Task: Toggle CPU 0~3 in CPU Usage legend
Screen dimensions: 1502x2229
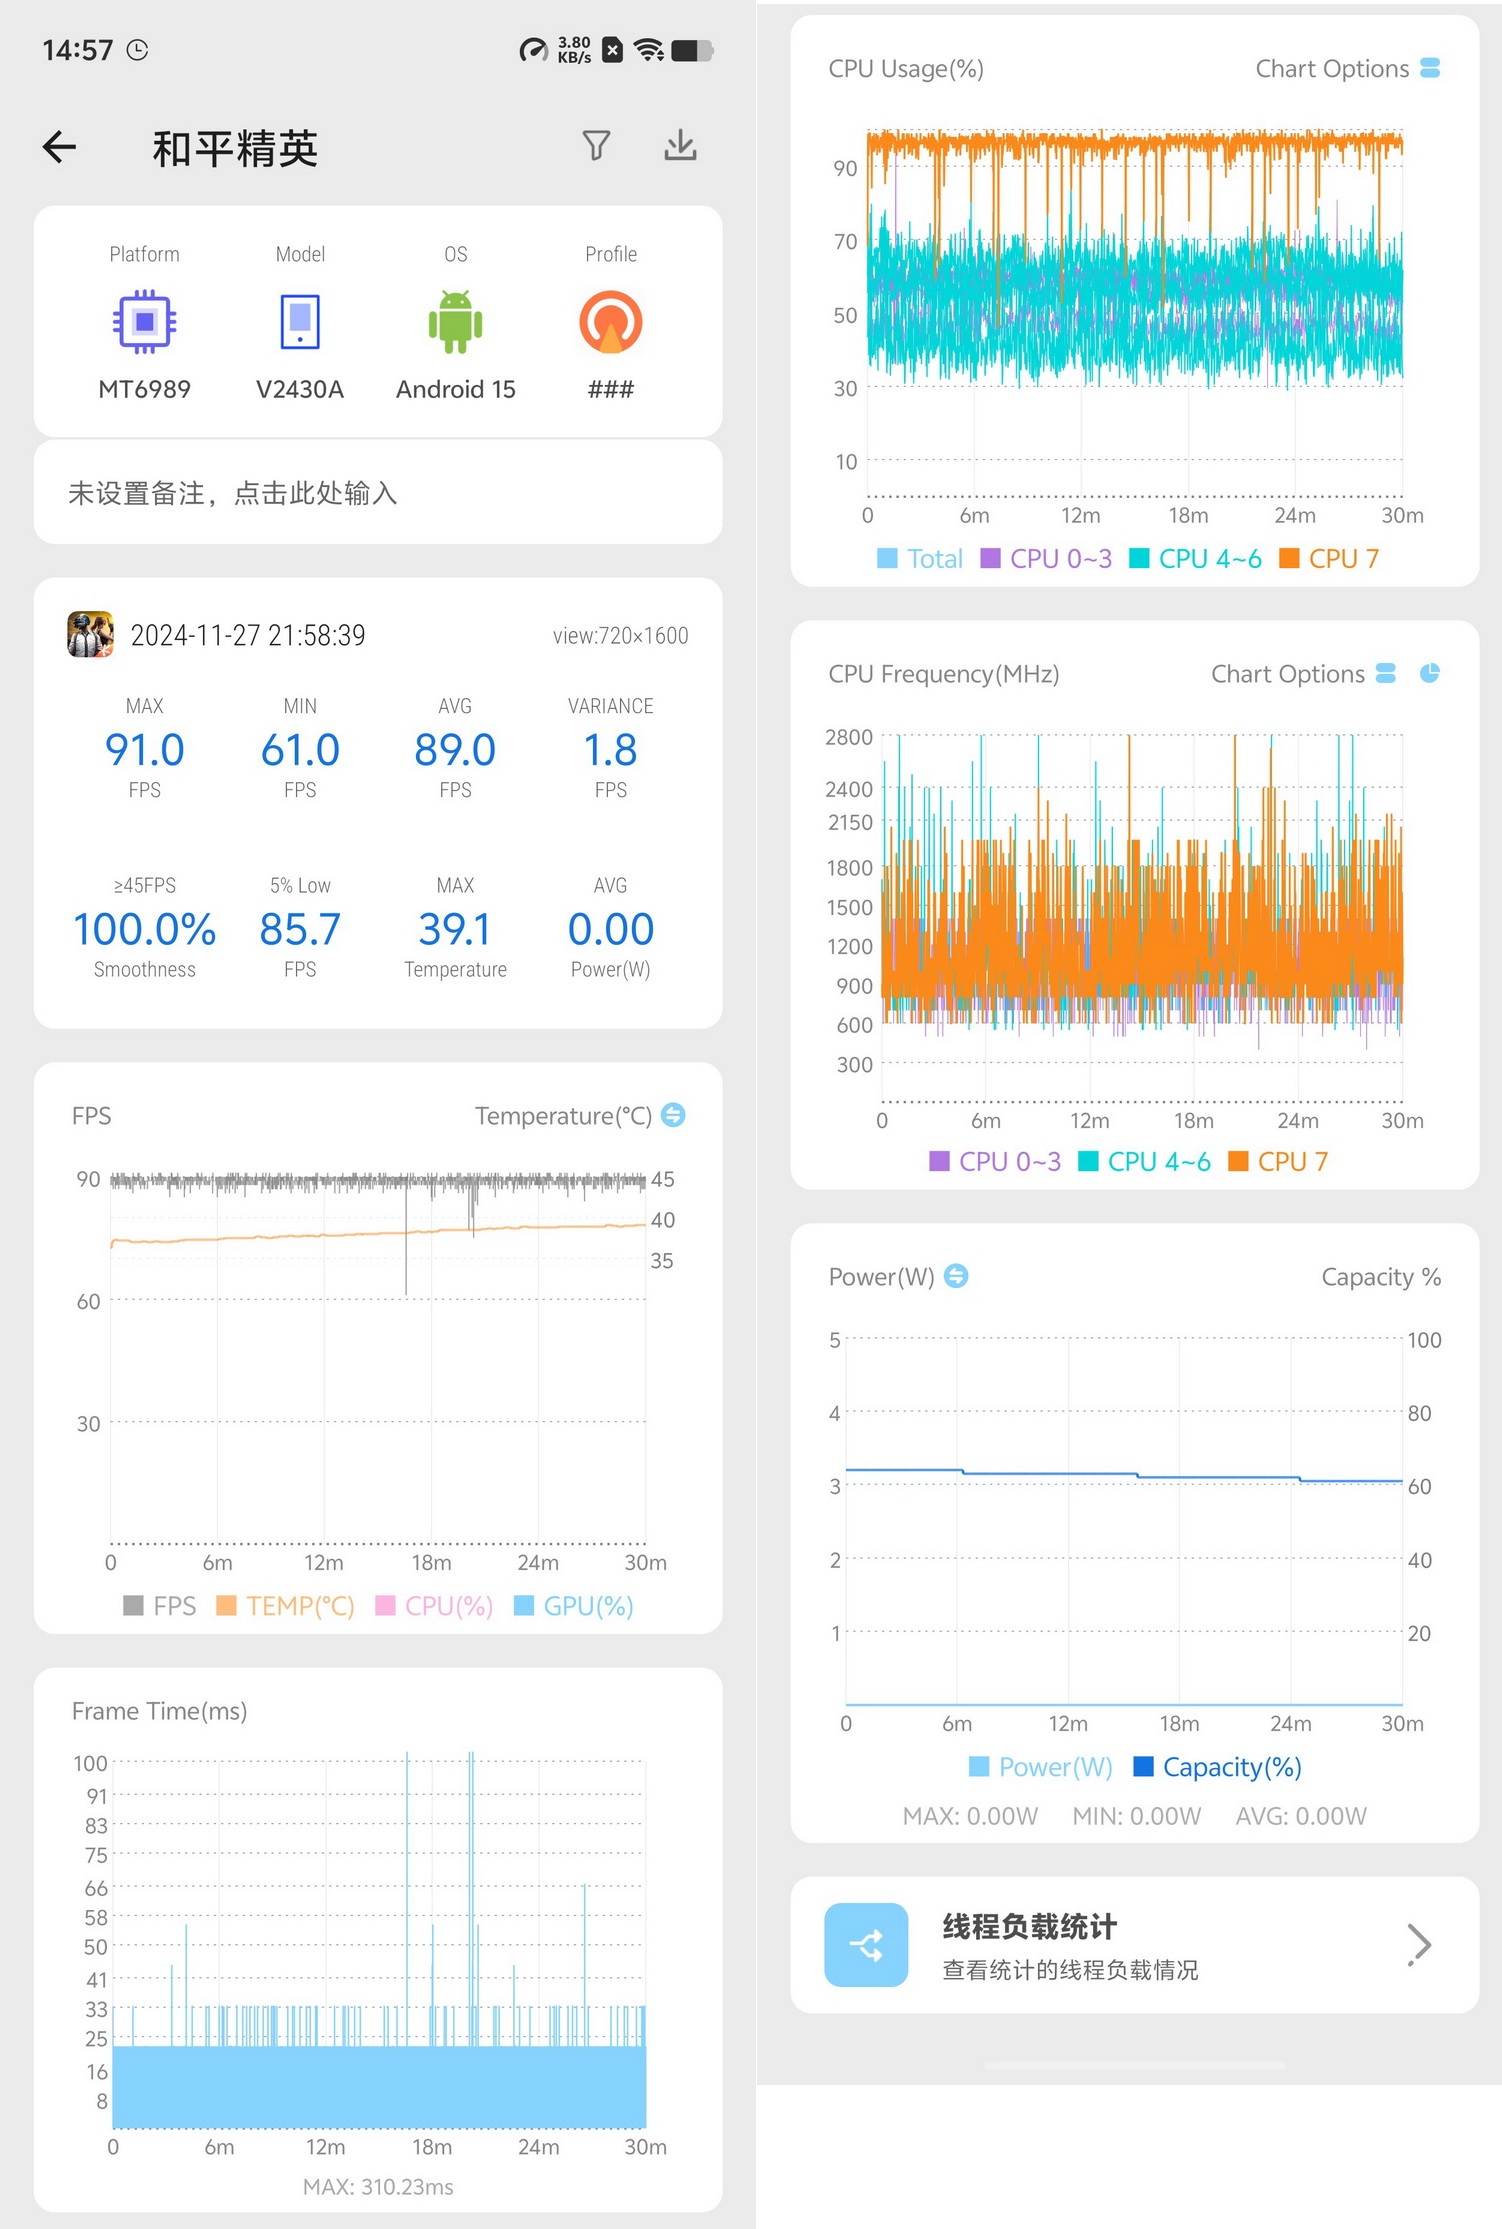Action: [1046, 558]
